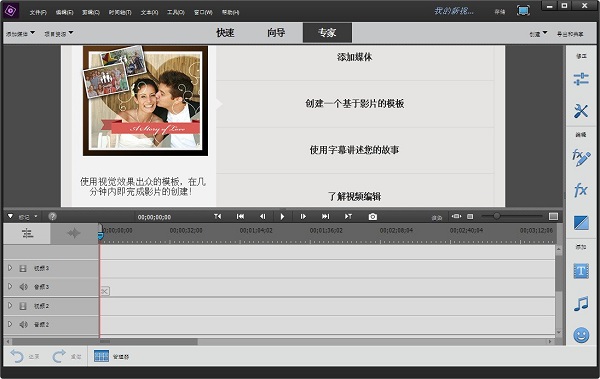This screenshot has width=600, height=379.
Task: Open the Tools wrench-scissors icon
Action: point(581,111)
